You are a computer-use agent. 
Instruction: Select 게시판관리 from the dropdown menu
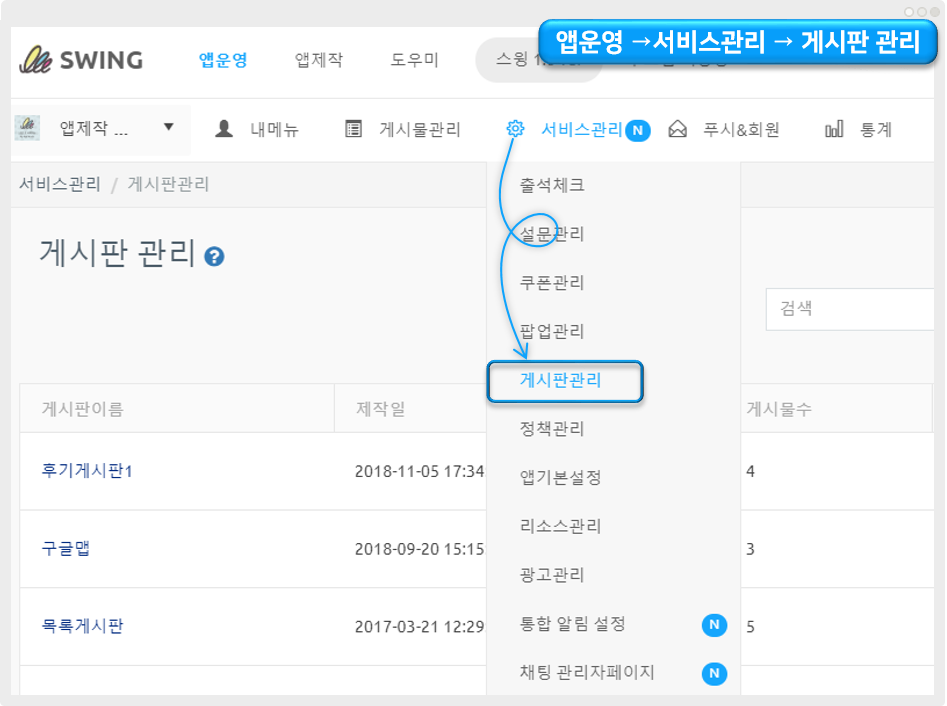[560, 381]
